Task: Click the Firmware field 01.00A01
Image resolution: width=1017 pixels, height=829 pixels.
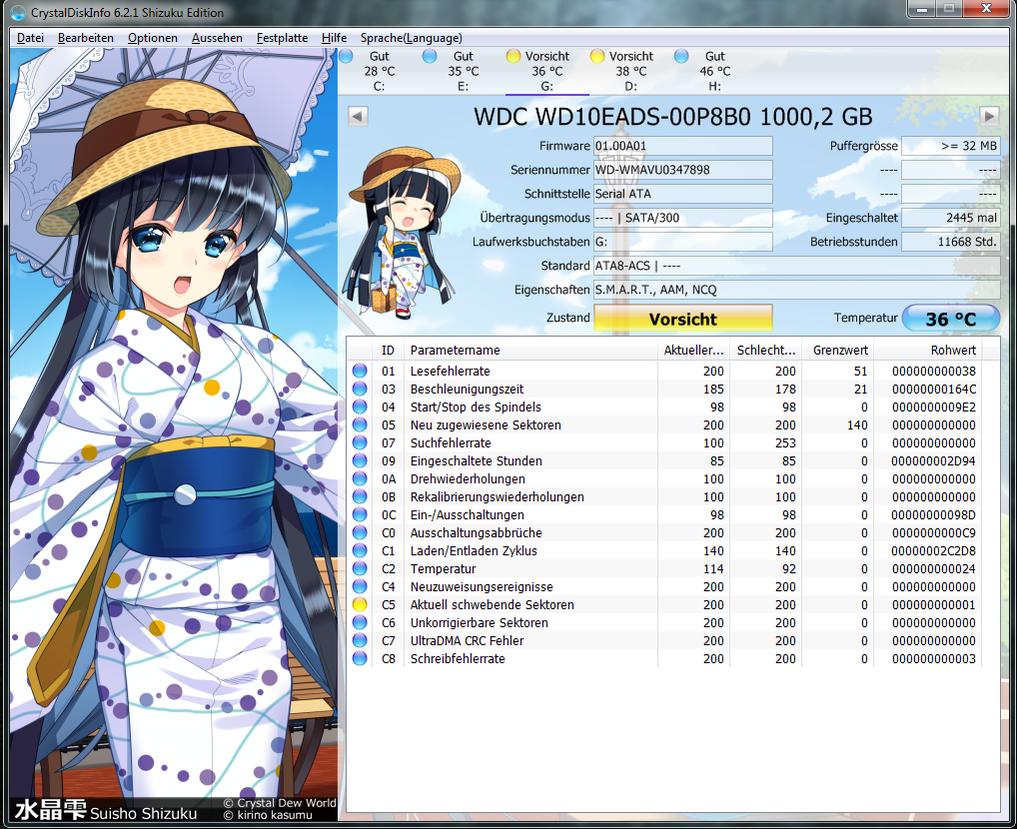Action: [x=683, y=146]
